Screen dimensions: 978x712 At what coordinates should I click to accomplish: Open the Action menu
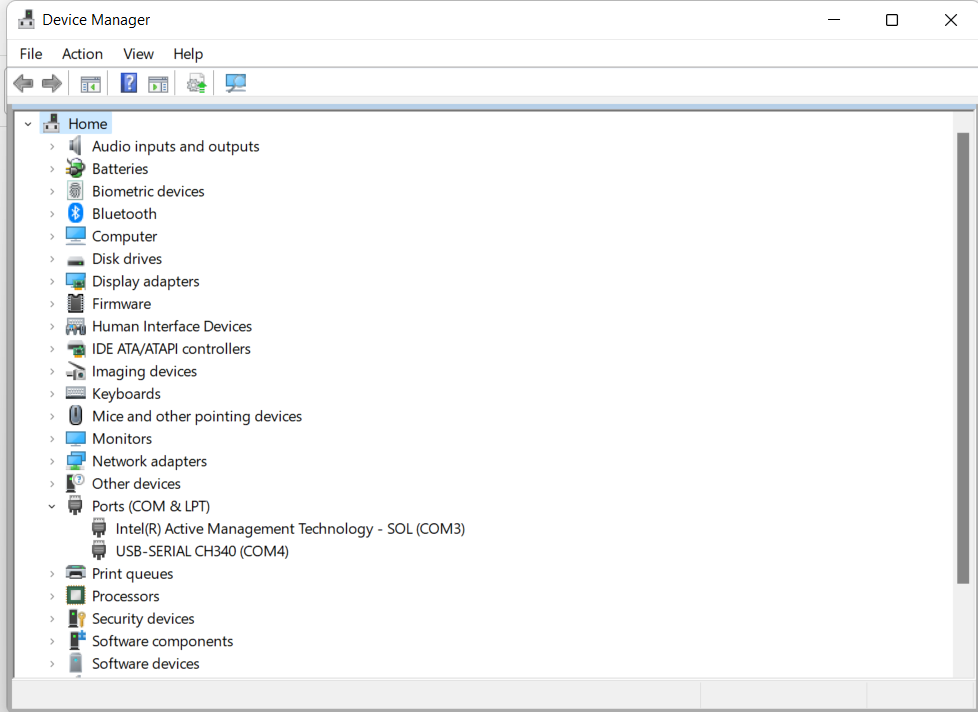(x=82, y=54)
